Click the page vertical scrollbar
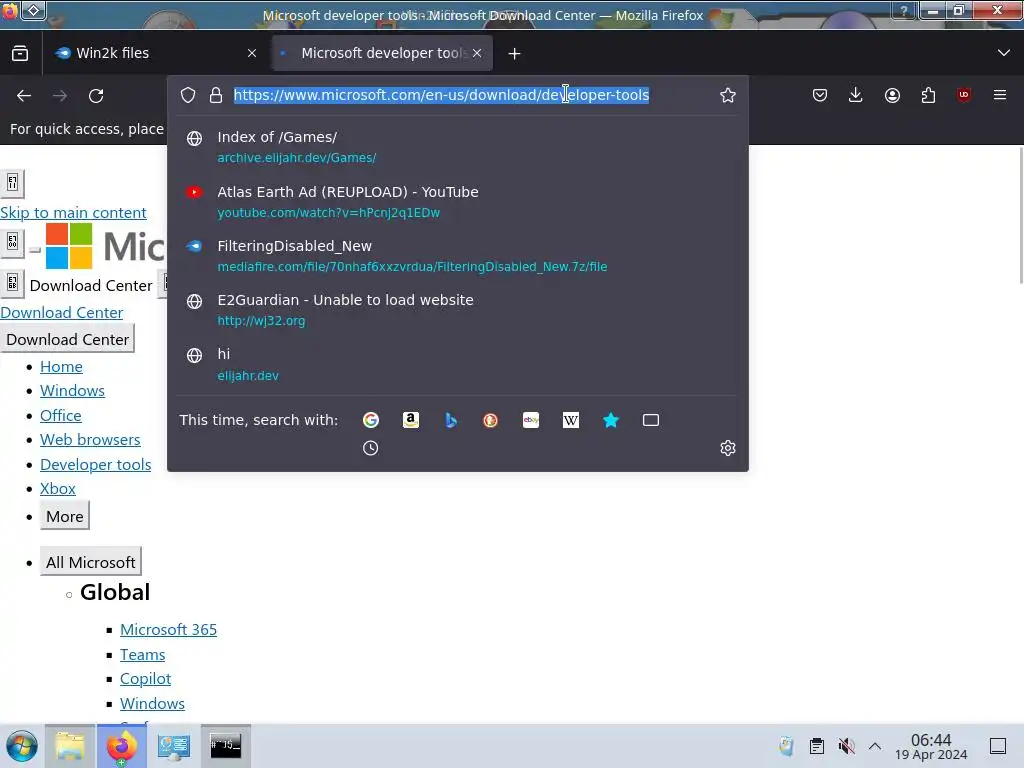The height and width of the screenshot is (768, 1024). tap(1020, 216)
